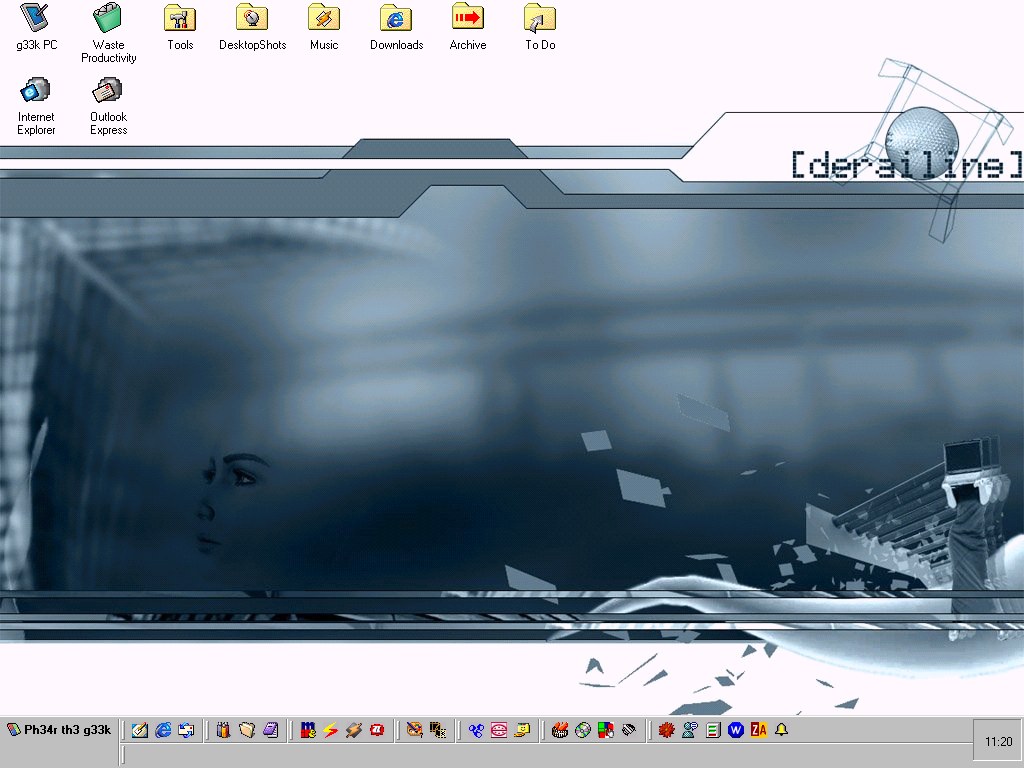Click Internet Explorer in Quick Launch bar

(163, 731)
